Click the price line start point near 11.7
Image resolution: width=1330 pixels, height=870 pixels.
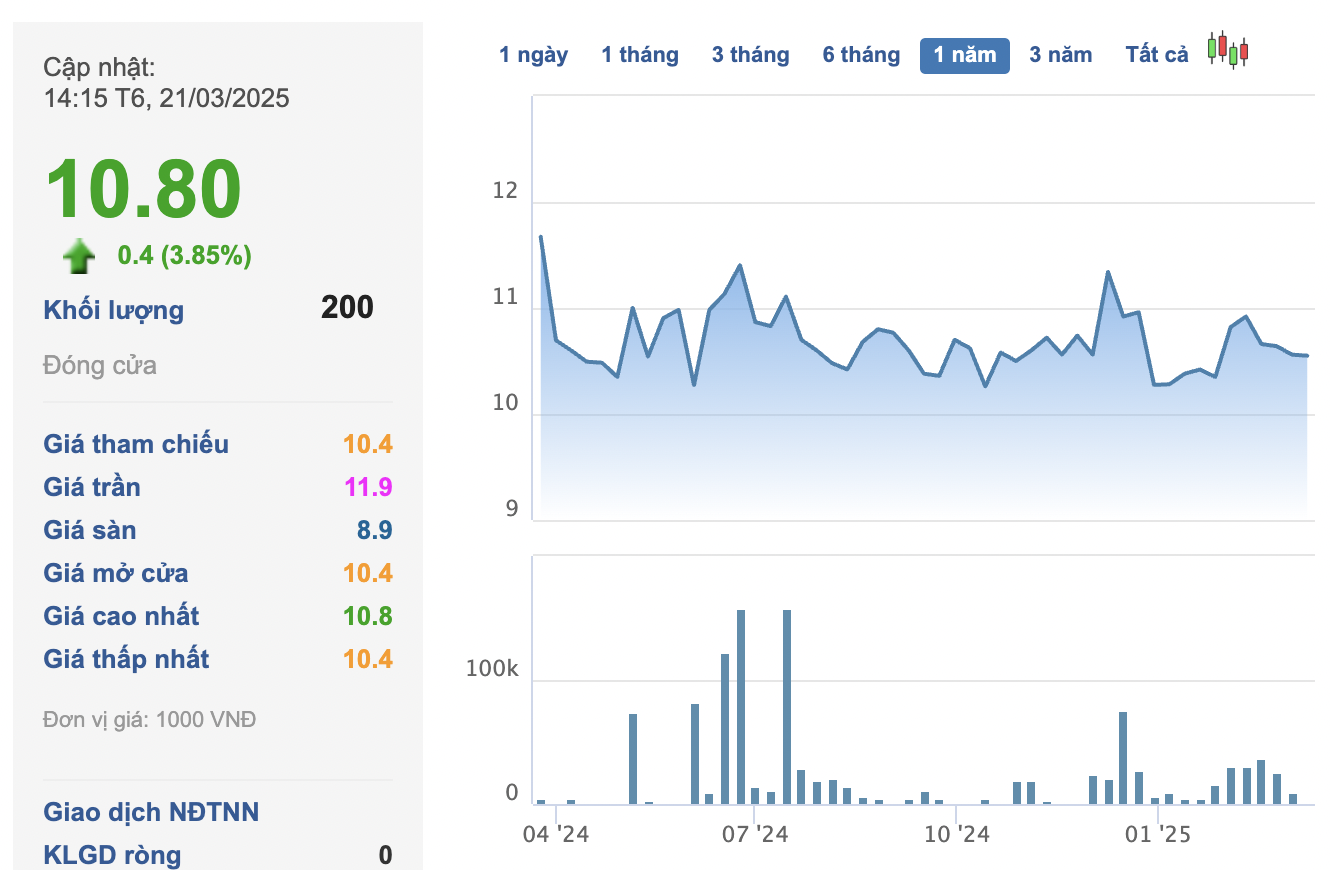click(x=541, y=238)
